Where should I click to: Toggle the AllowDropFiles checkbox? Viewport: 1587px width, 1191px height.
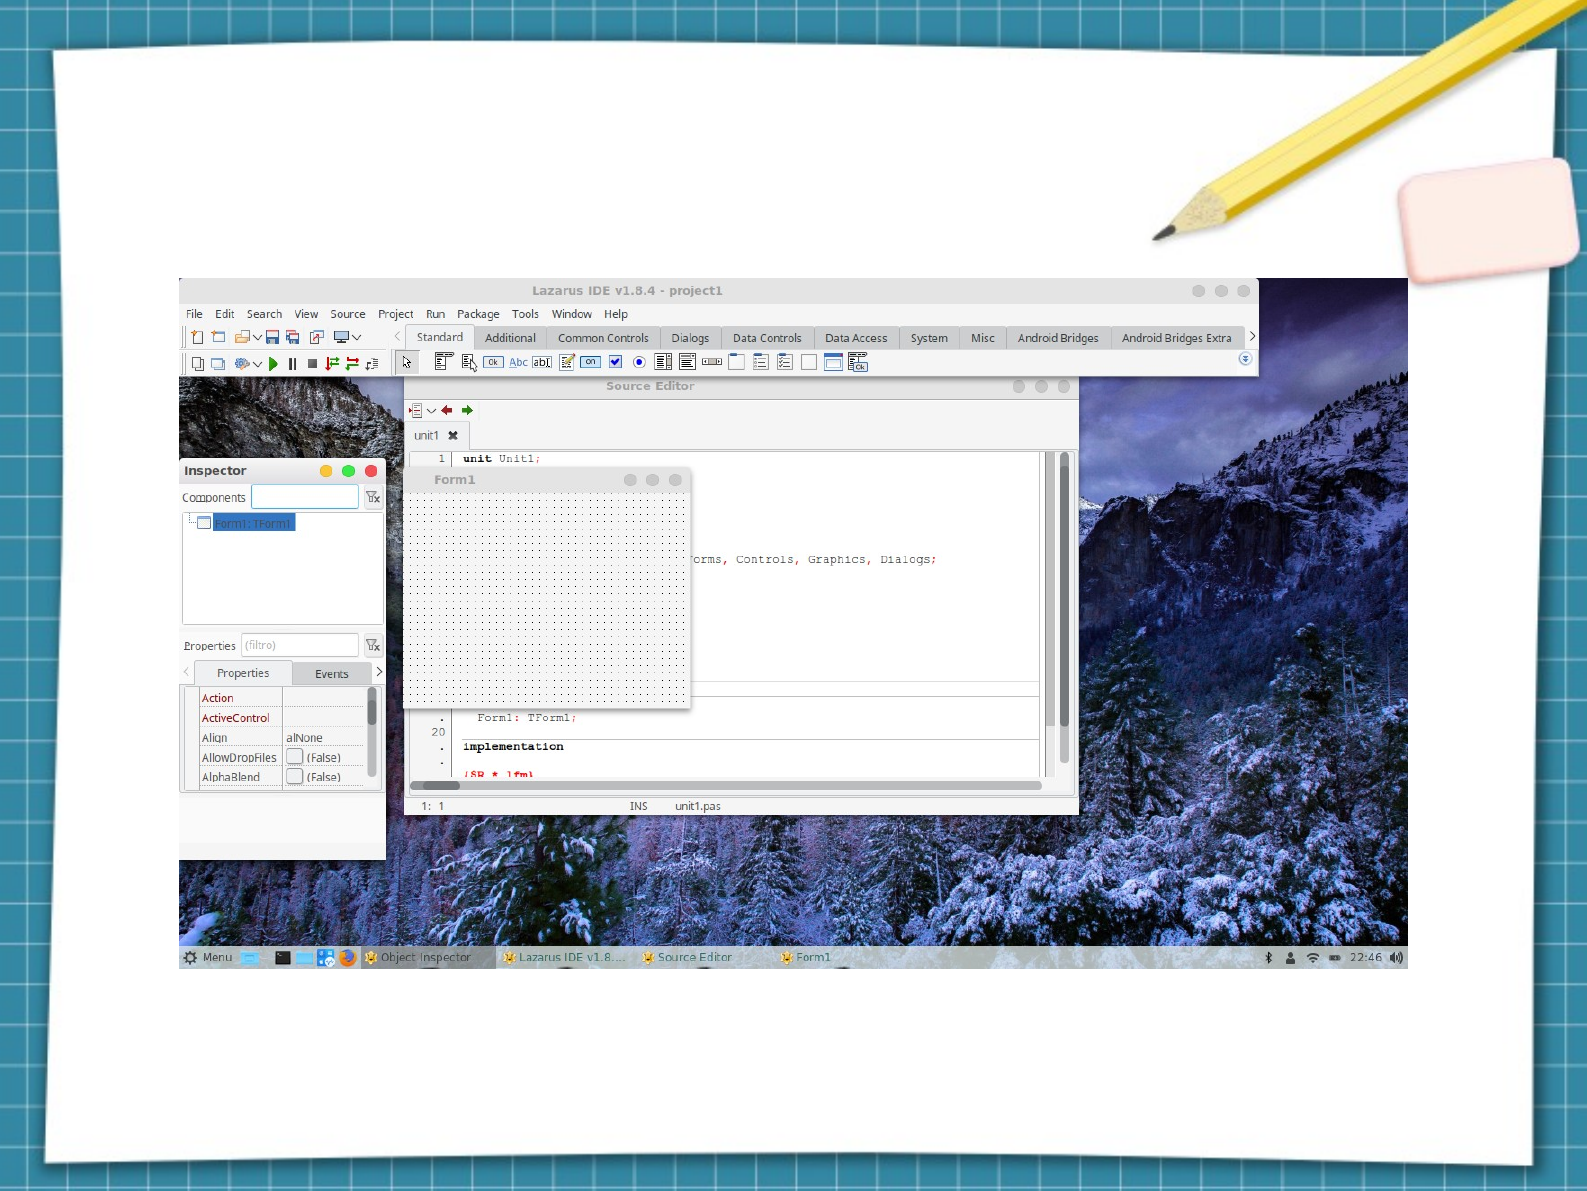[x=295, y=757]
